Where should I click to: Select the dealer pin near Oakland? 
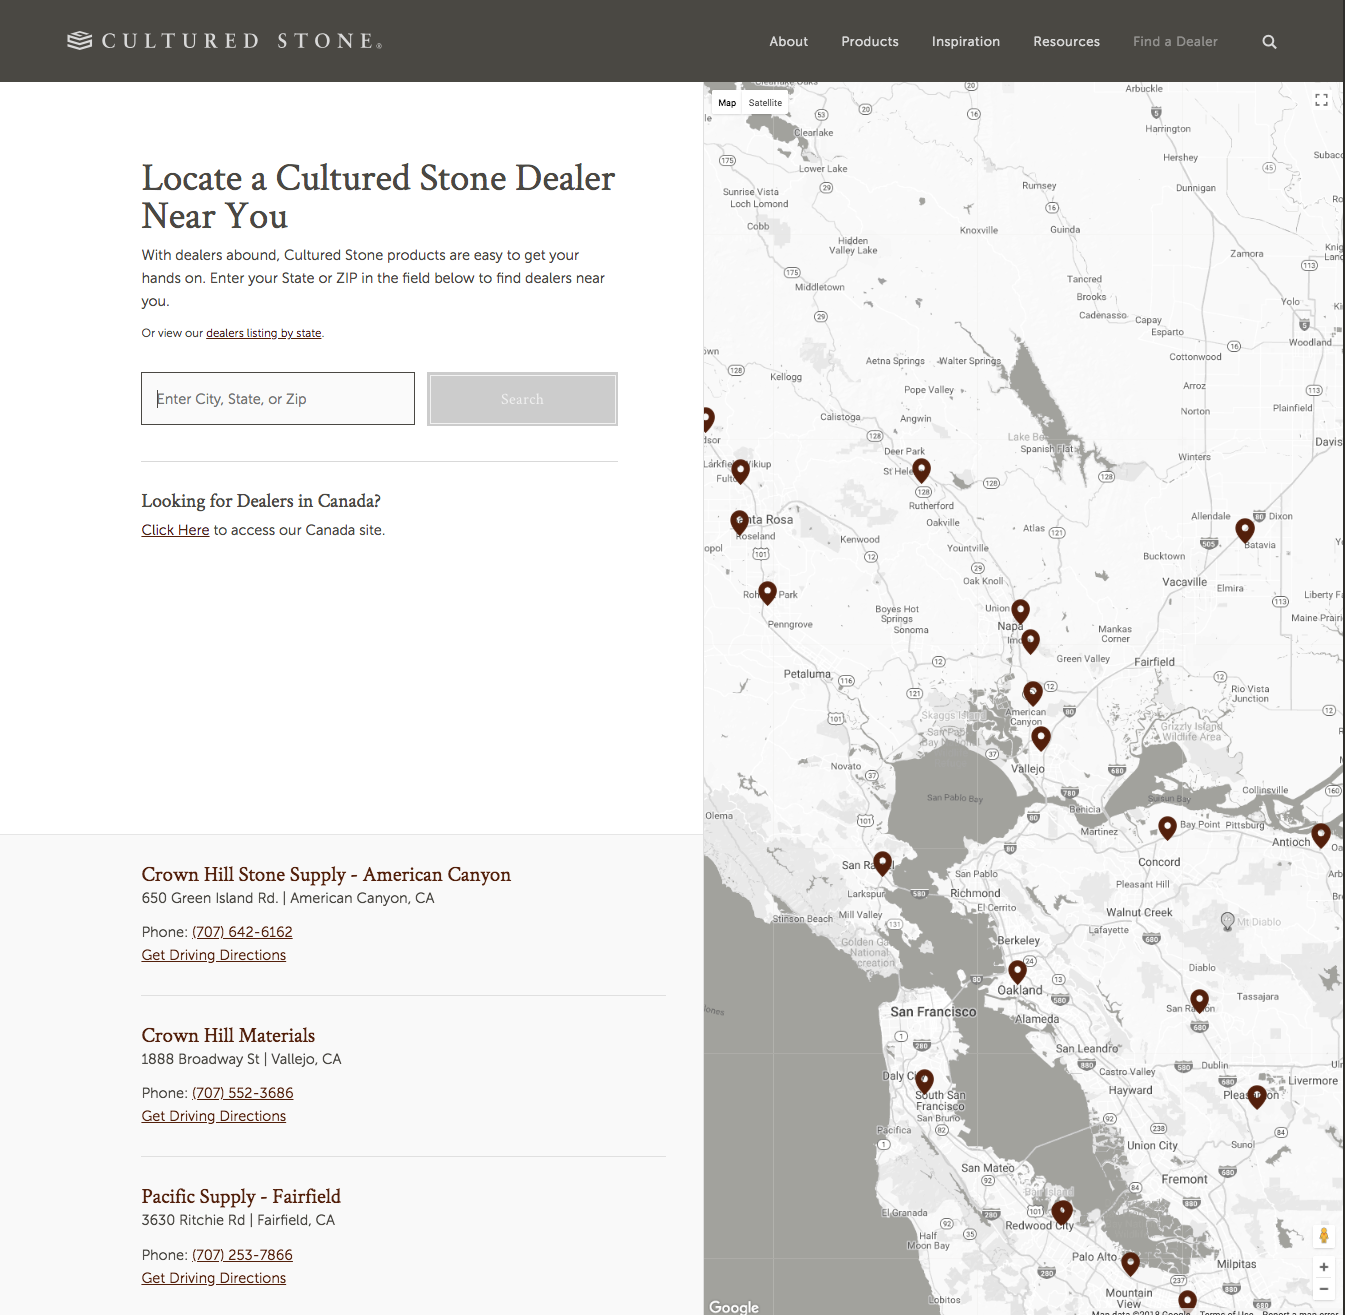[1017, 970]
